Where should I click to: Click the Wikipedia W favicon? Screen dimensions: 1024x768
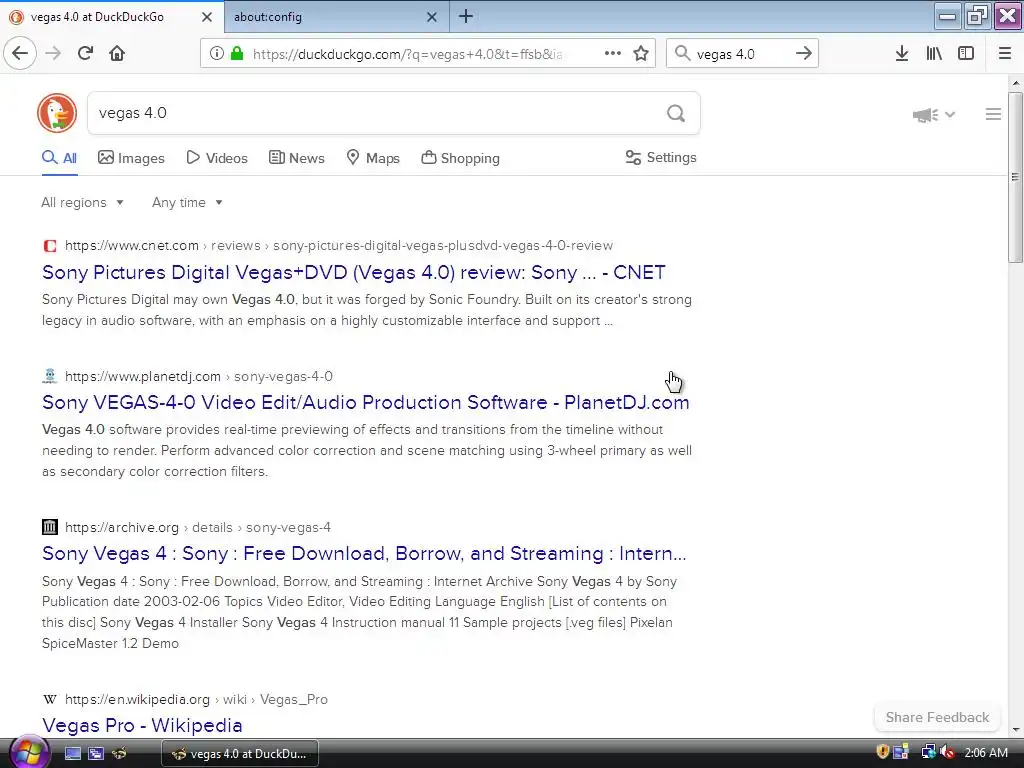50,699
